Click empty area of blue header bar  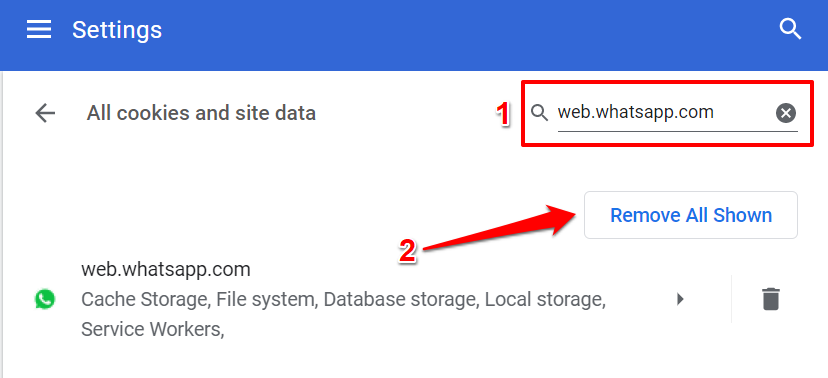tap(449, 32)
